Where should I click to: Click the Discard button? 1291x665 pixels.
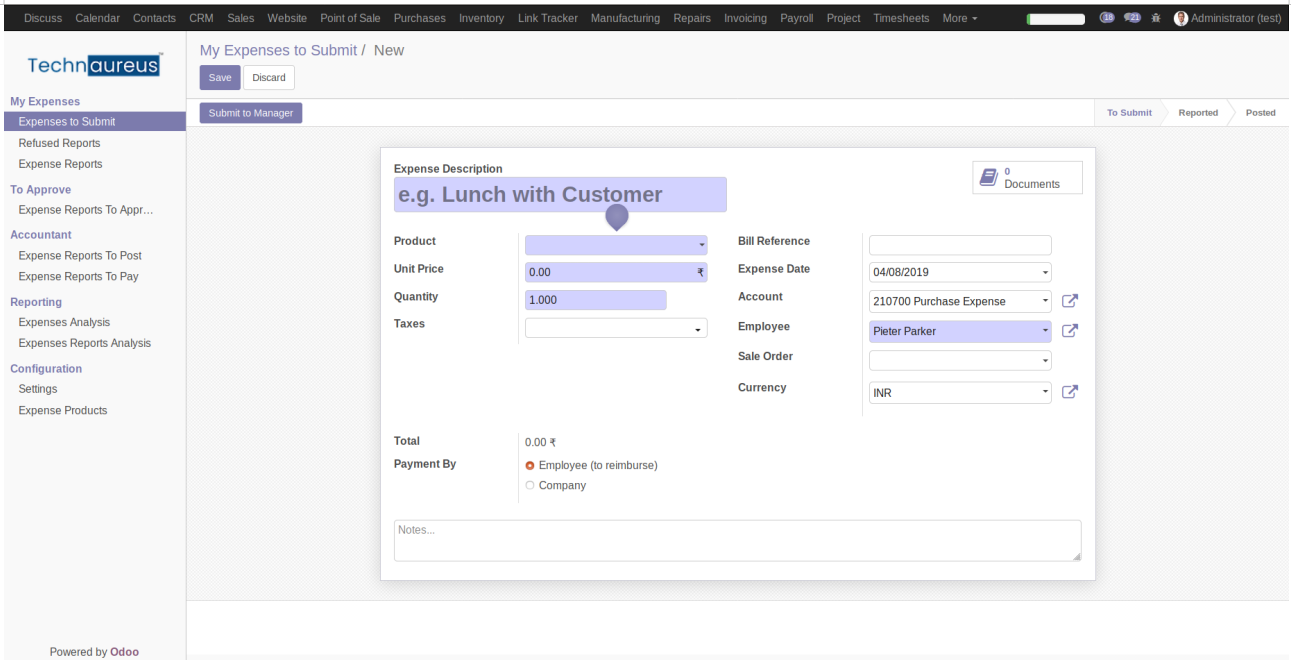click(269, 77)
